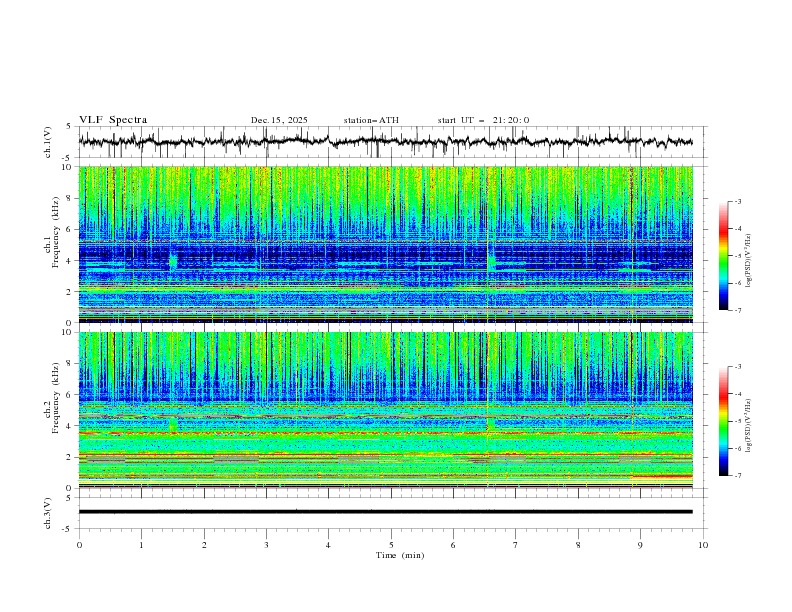
Task: Click time axis tick label '6'
Action: click(x=453, y=545)
